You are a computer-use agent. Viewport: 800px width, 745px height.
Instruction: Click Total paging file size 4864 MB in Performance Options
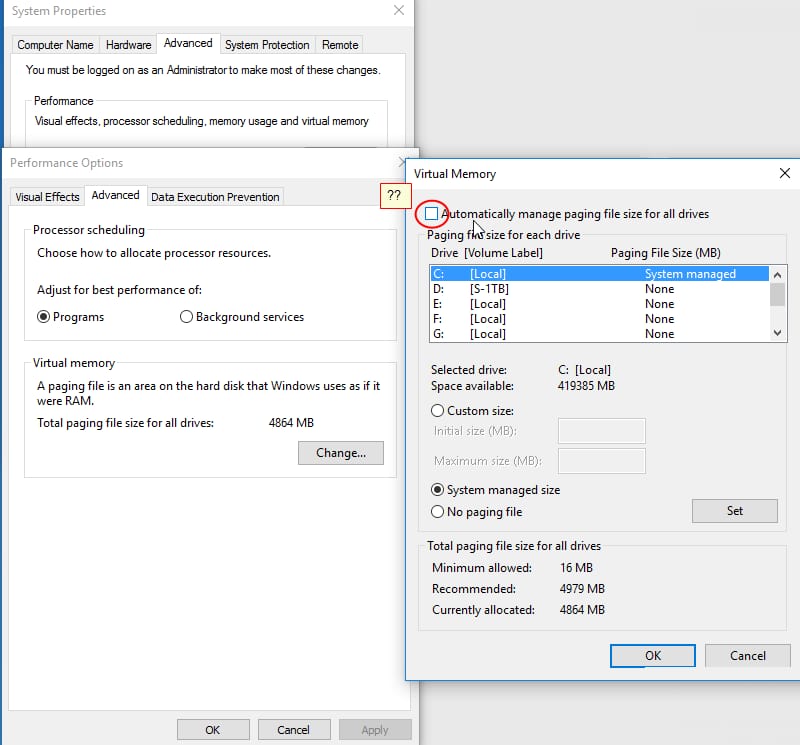(291, 423)
